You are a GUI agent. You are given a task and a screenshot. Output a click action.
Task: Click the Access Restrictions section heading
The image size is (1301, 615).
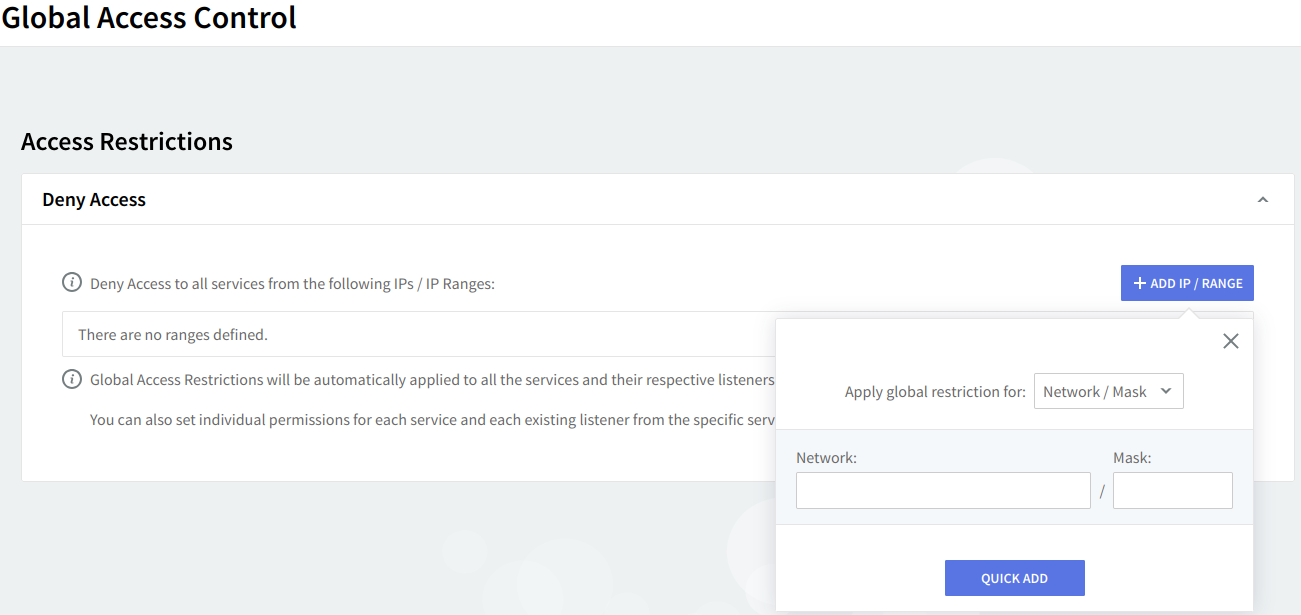click(127, 142)
